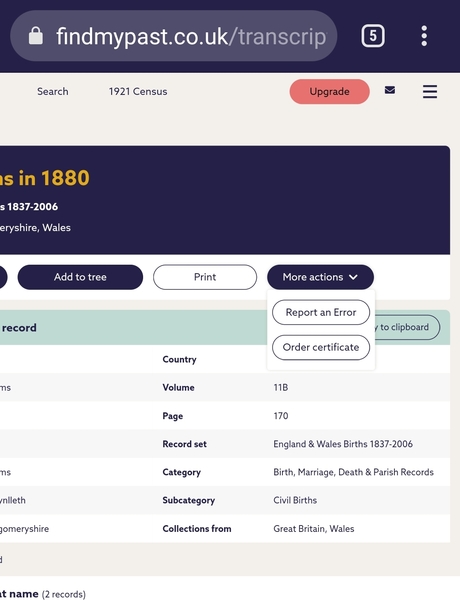Select Order certificate option

321,347
